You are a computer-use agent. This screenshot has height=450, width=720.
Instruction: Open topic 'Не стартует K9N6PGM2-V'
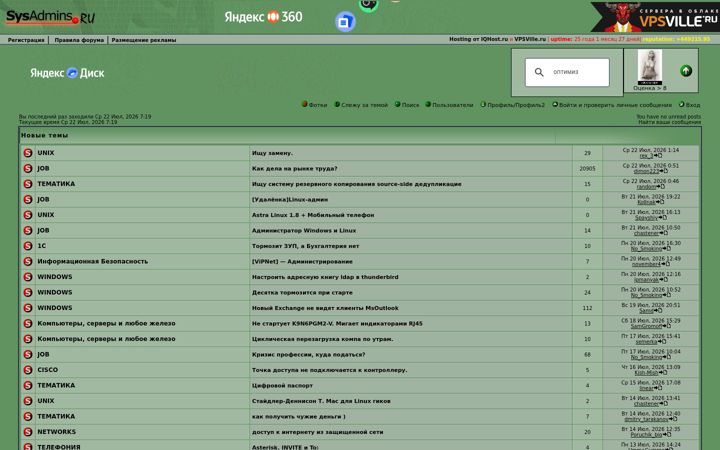coord(337,324)
